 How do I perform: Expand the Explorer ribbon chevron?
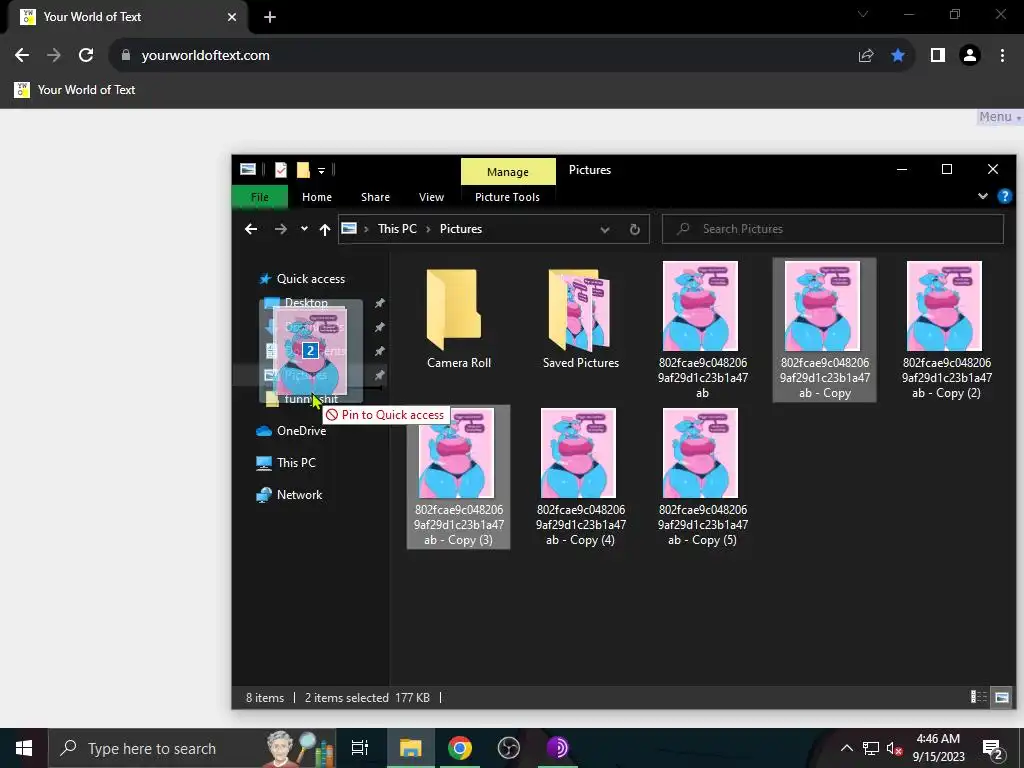coord(982,196)
